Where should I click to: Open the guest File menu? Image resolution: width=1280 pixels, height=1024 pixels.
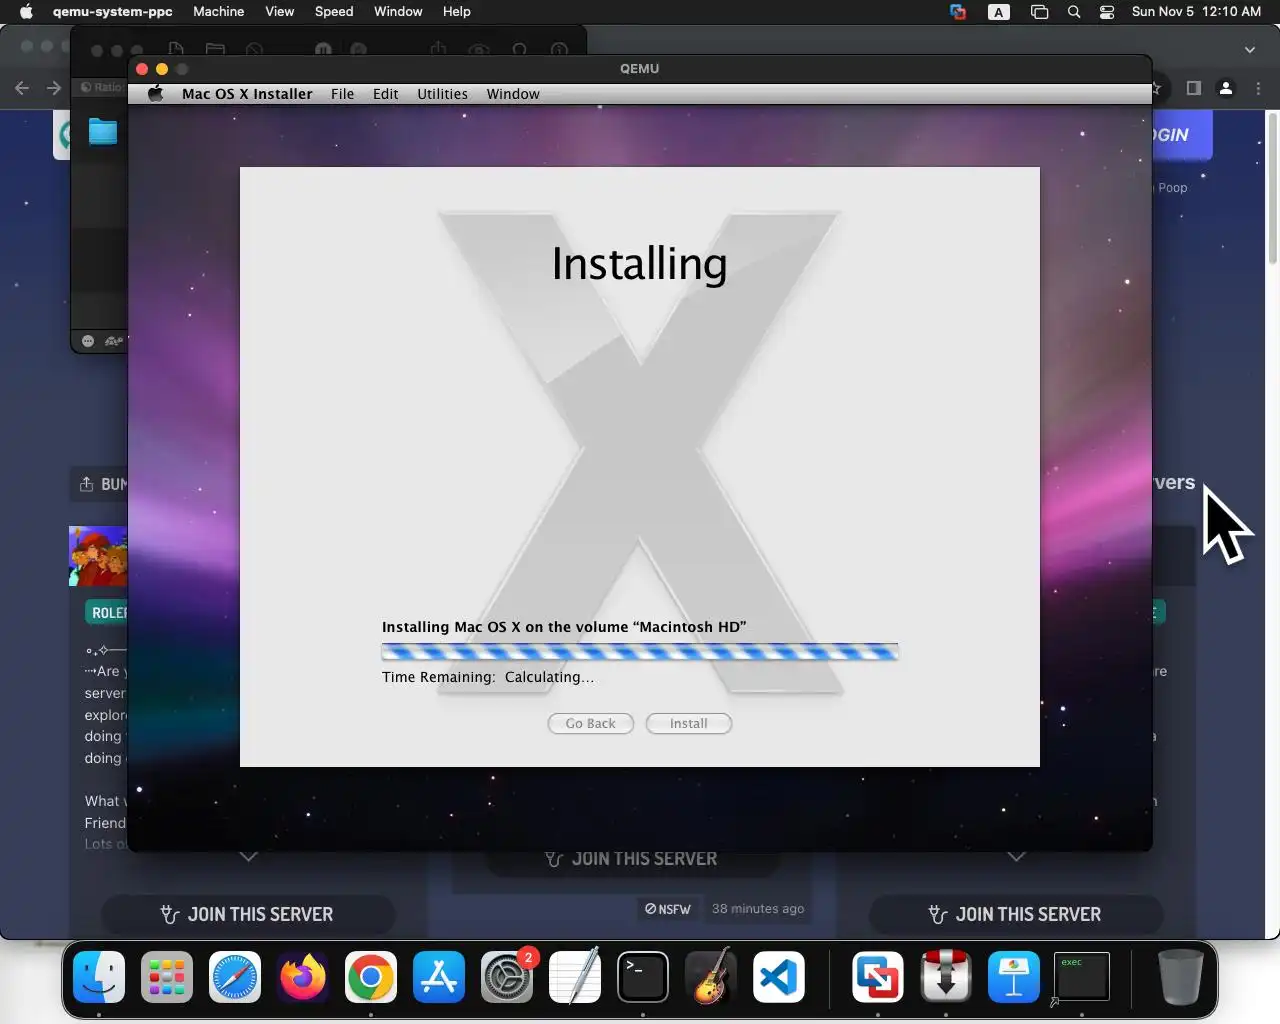pos(343,94)
